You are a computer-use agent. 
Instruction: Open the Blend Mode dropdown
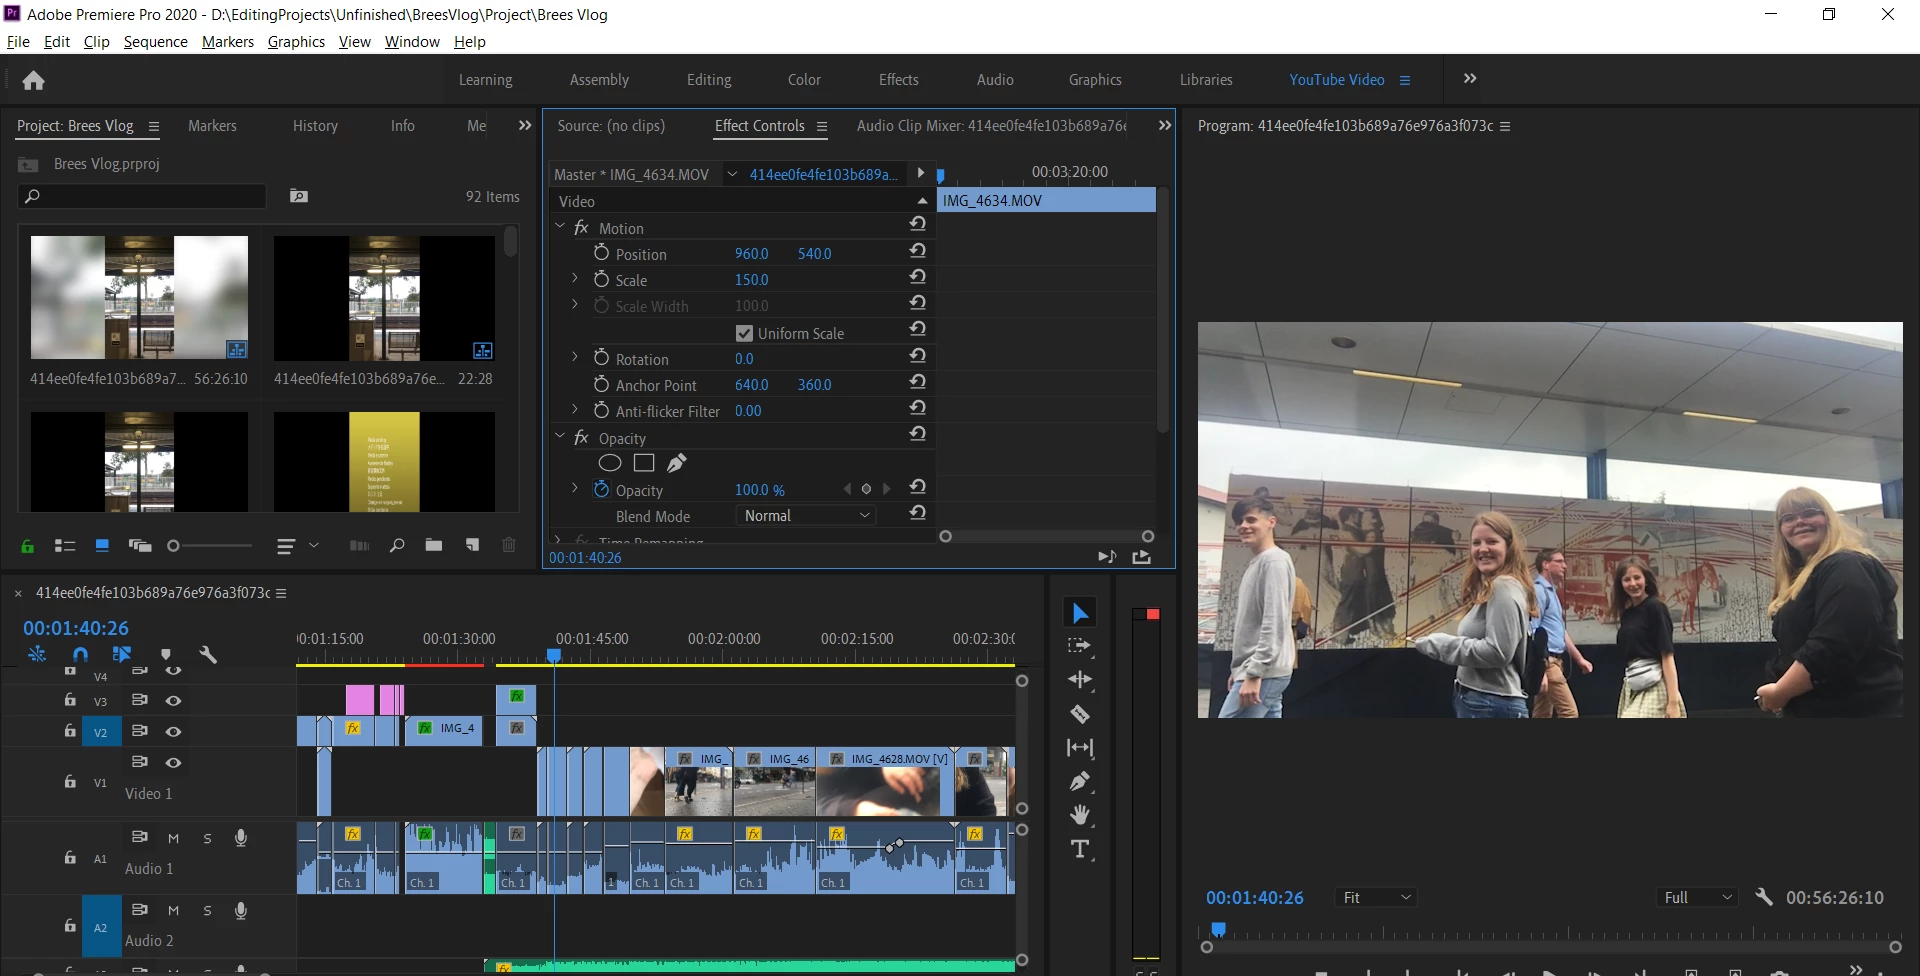[x=806, y=516]
